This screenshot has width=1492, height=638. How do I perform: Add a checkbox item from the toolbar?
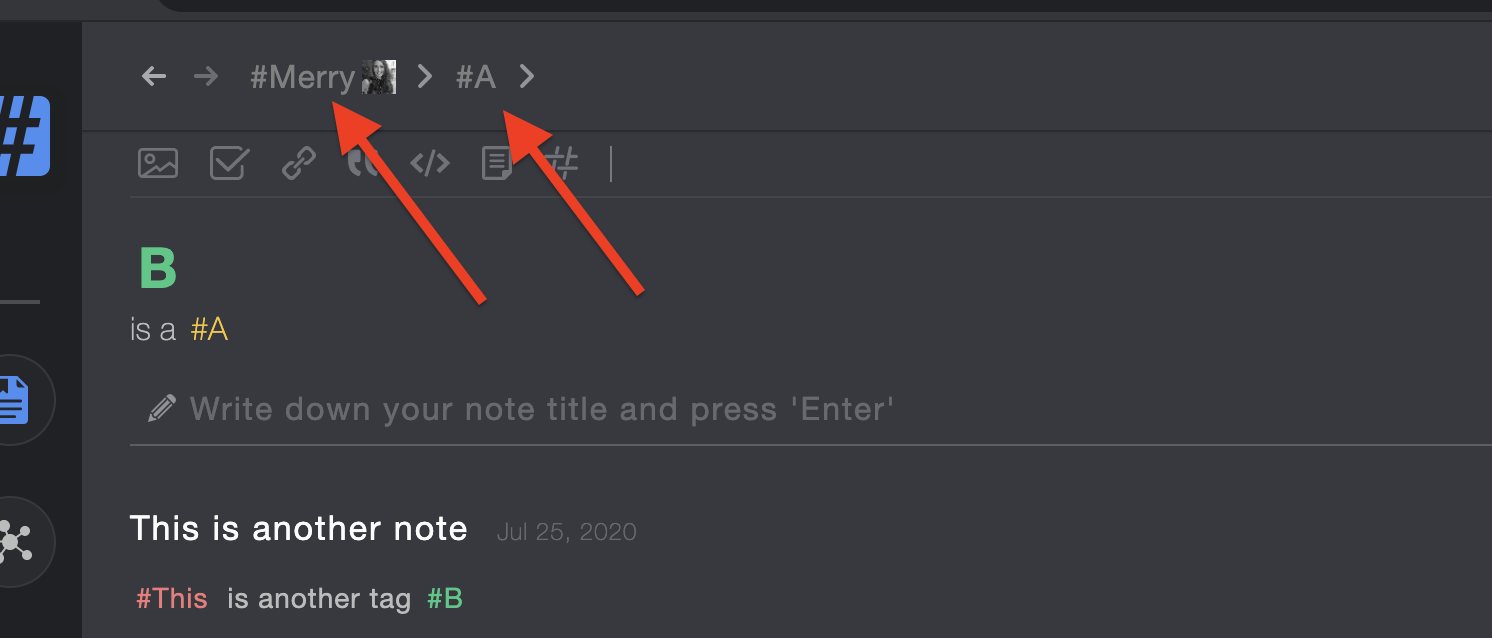(x=229, y=163)
